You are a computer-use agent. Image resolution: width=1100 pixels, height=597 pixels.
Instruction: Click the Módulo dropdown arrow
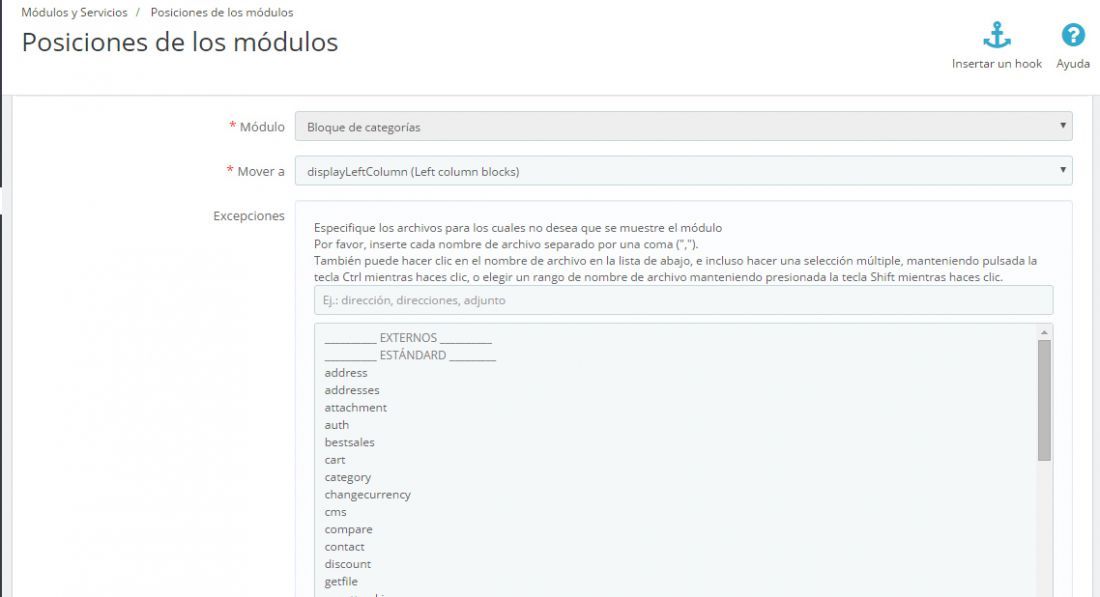click(1063, 126)
